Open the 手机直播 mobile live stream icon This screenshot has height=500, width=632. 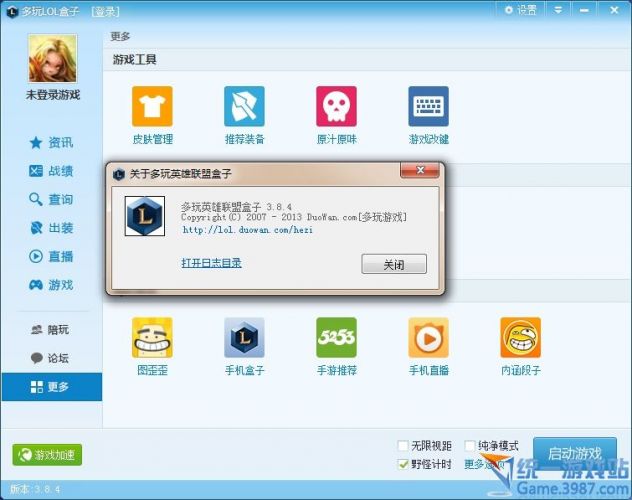[428, 338]
